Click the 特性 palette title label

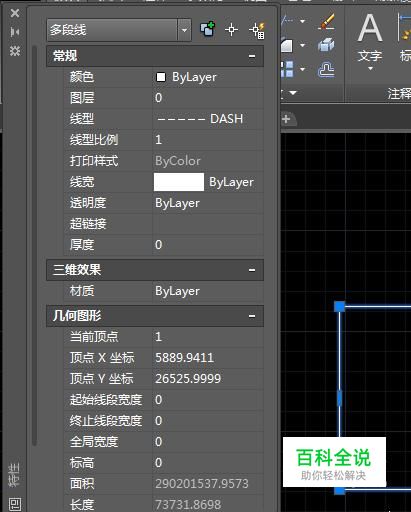point(15,475)
